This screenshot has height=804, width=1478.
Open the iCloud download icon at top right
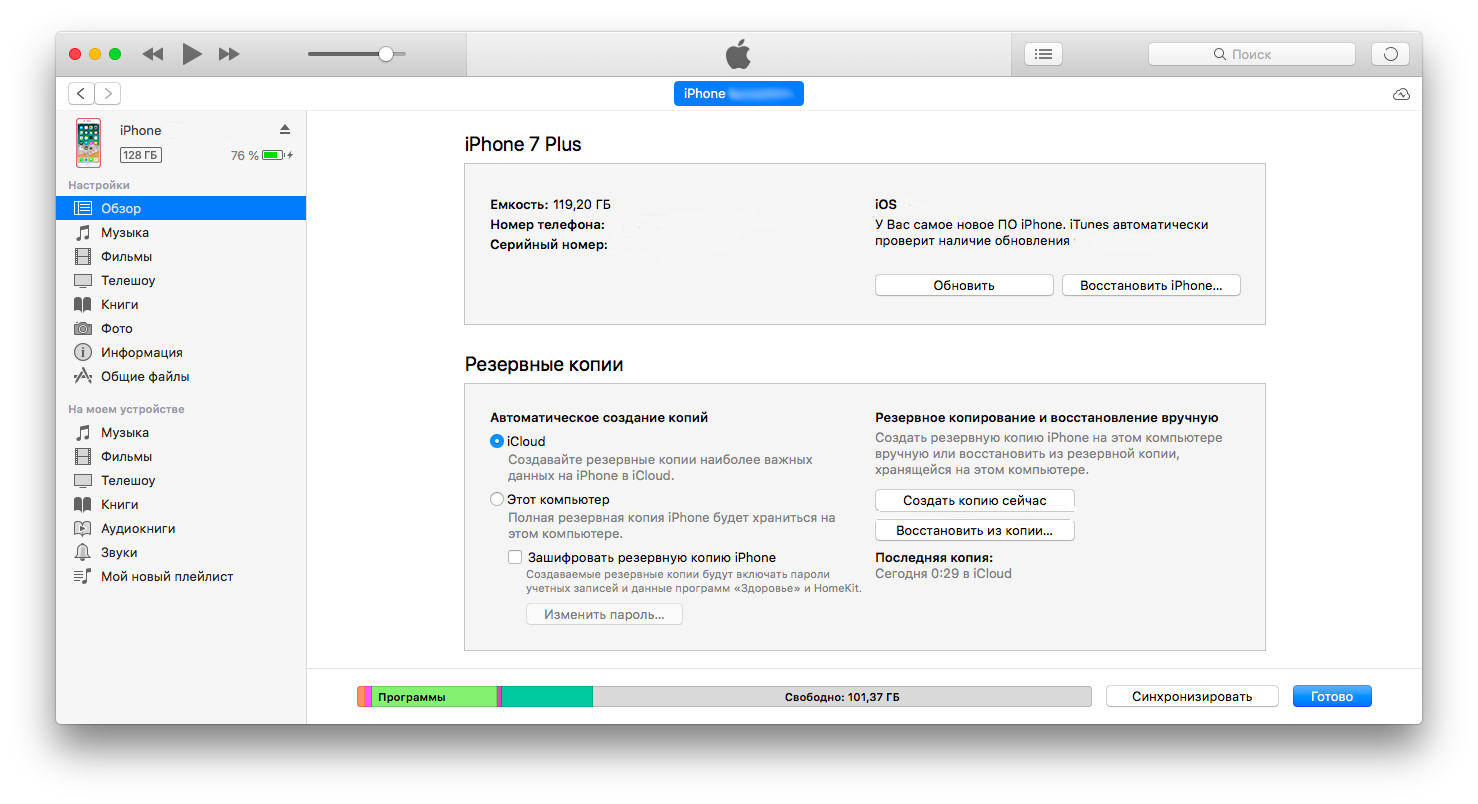click(1401, 94)
